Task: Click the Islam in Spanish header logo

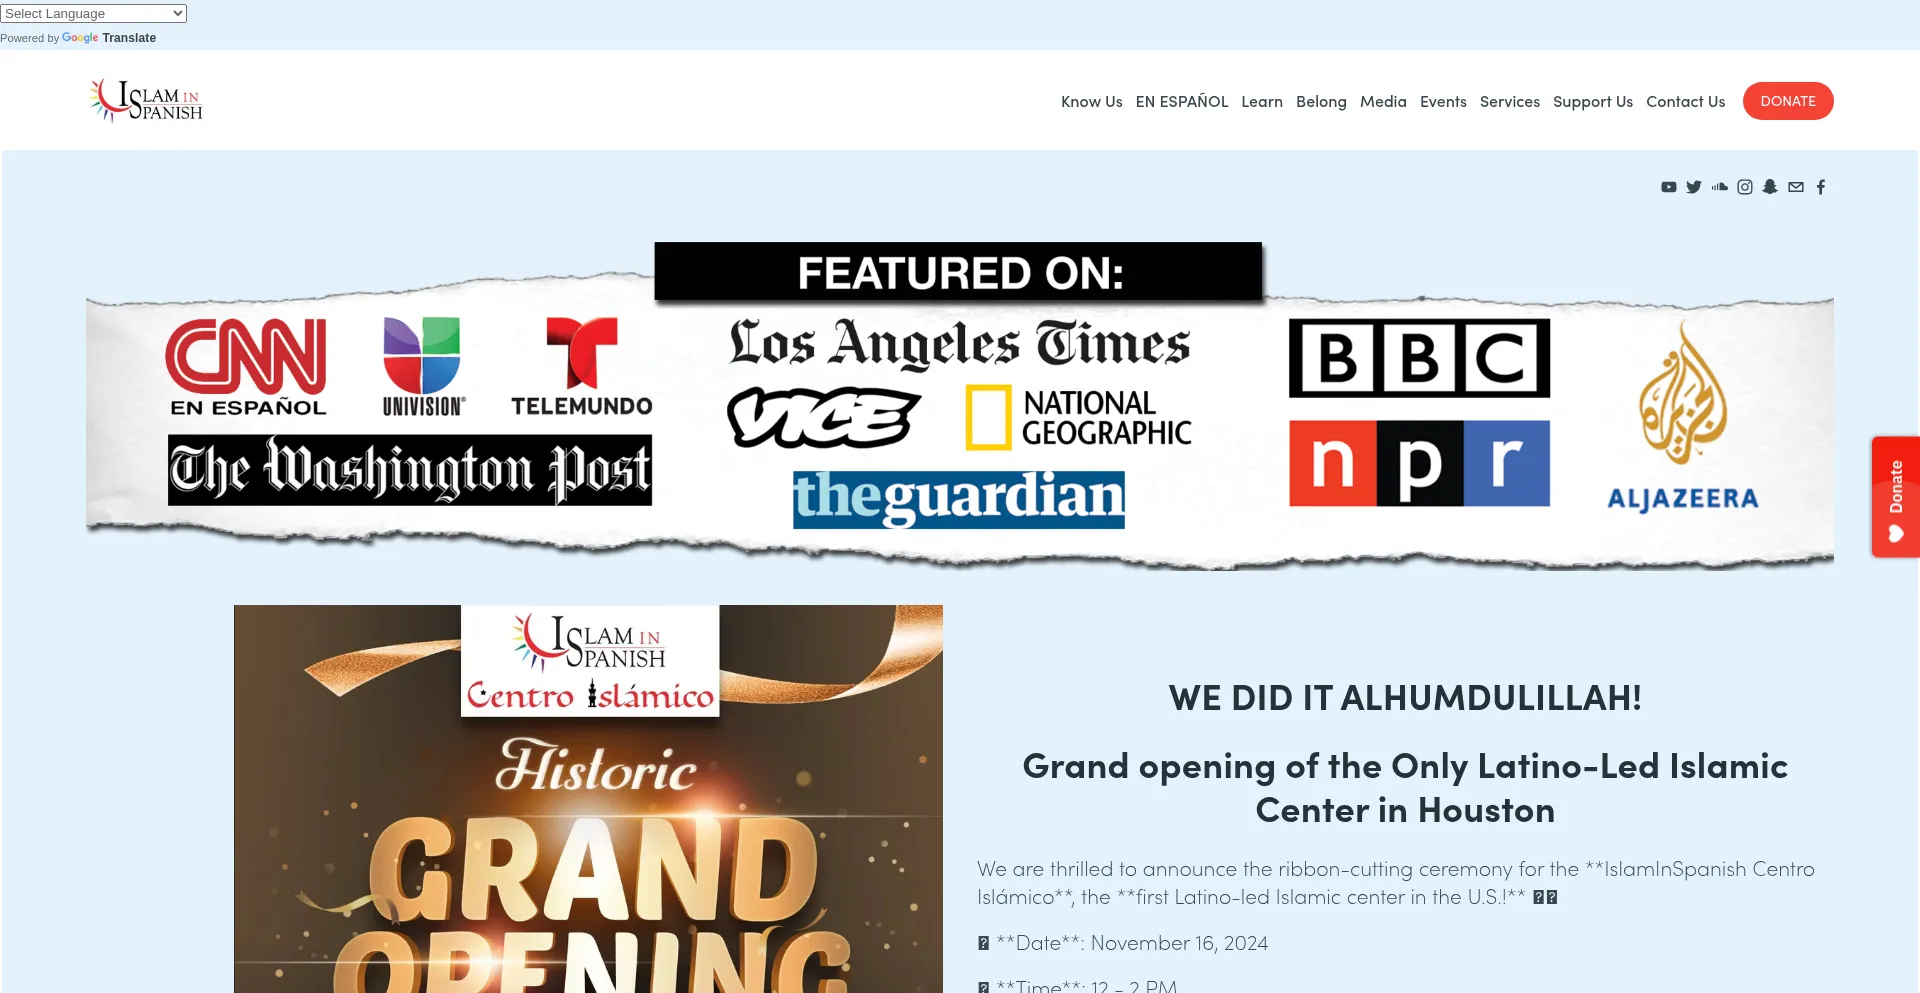Action: (146, 101)
